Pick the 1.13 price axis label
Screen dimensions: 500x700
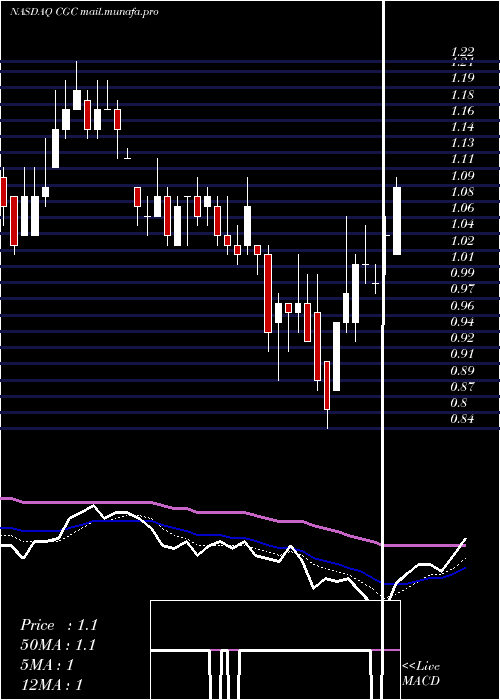point(462,143)
